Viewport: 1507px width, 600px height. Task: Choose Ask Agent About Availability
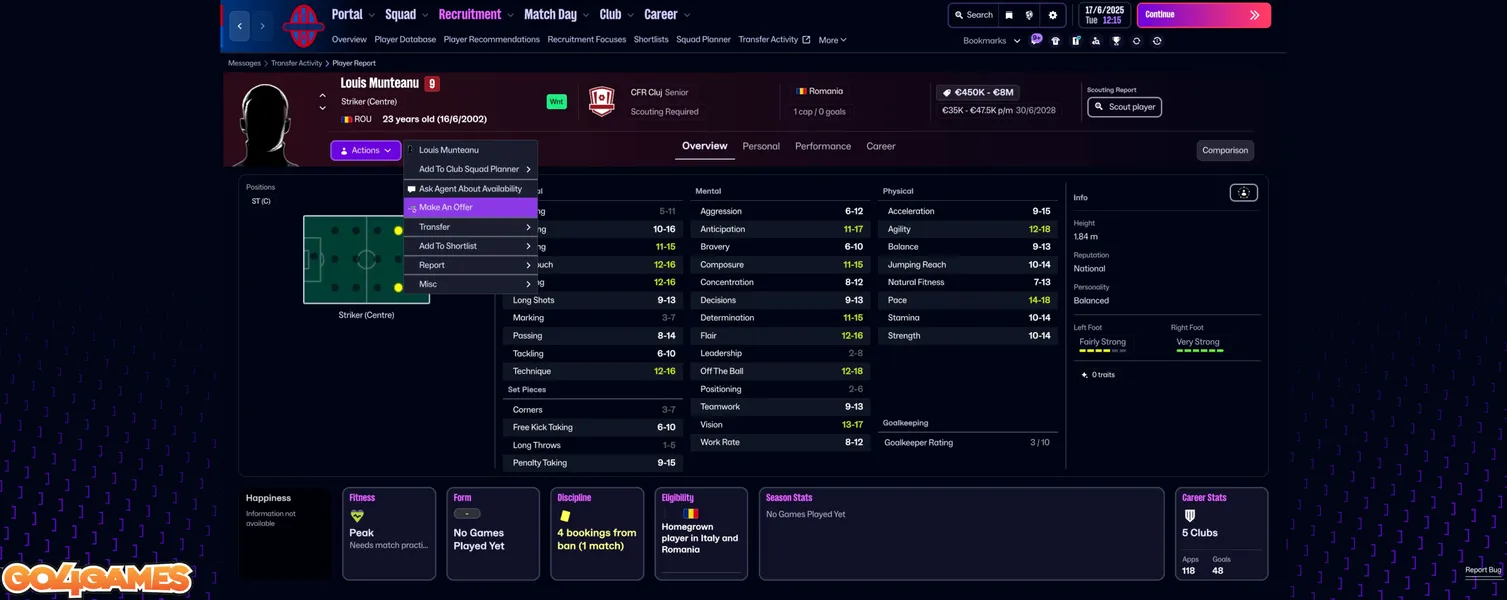pyautogui.click(x=470, y=189)
